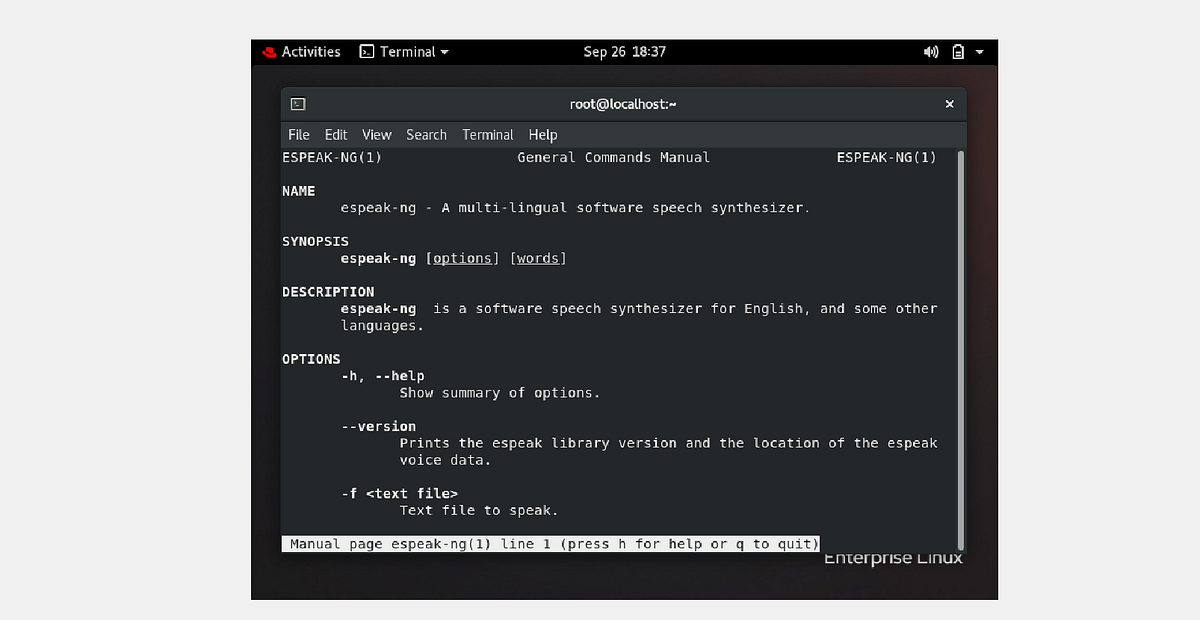Screen dimensions: 1200x620
Task: Open the View menu
Action: tap(376, 134)
